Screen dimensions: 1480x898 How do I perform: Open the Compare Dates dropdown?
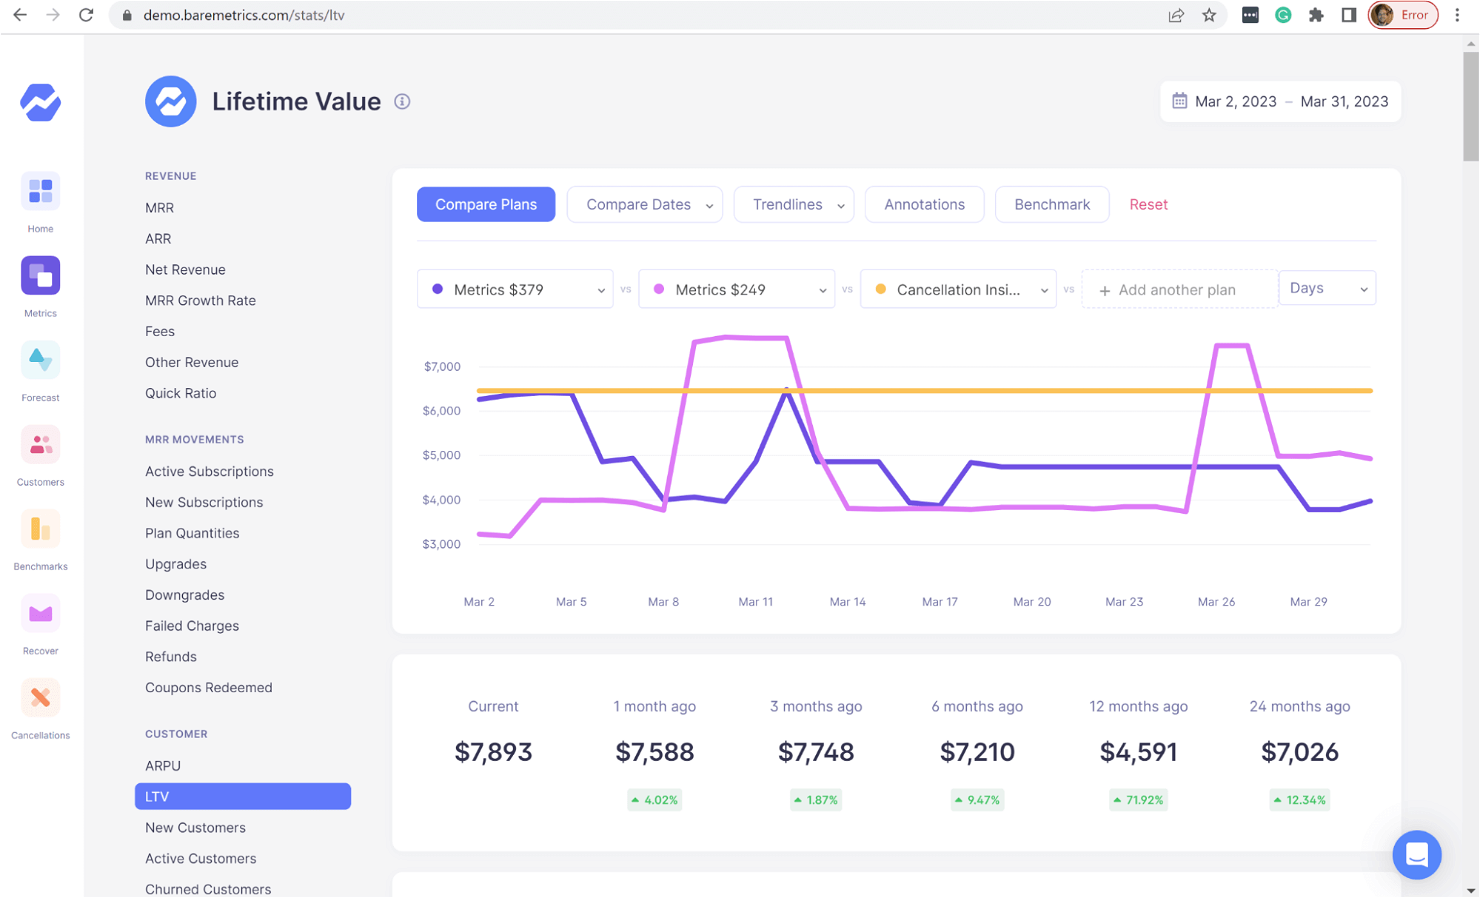click(644, 204)
